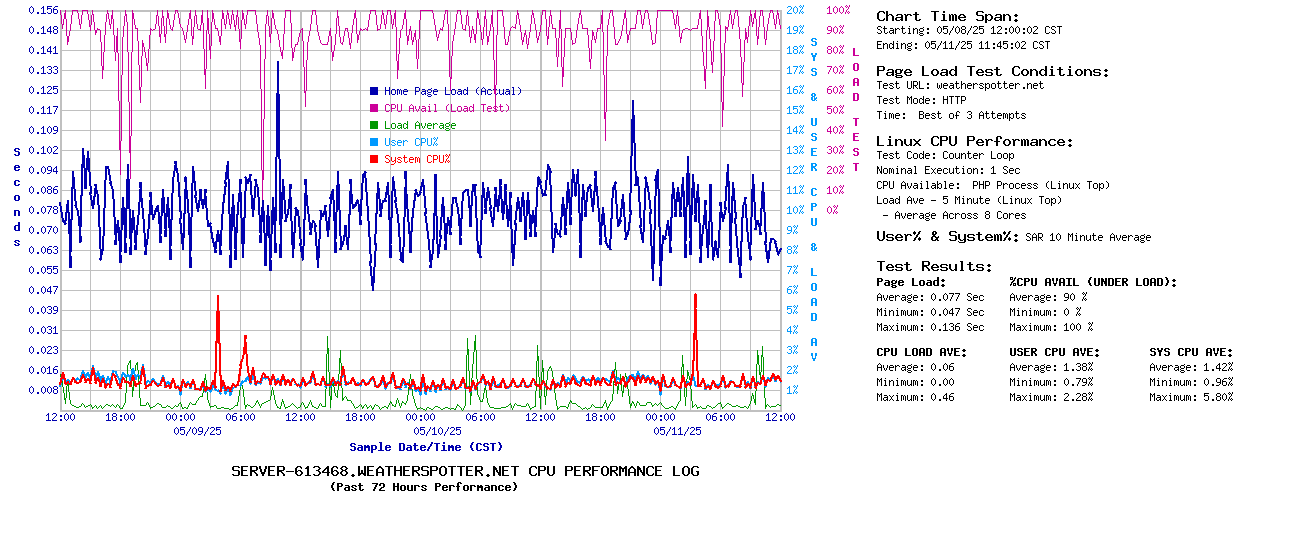Click the 05/11/25 date marker on x-axis

[677, 431]
